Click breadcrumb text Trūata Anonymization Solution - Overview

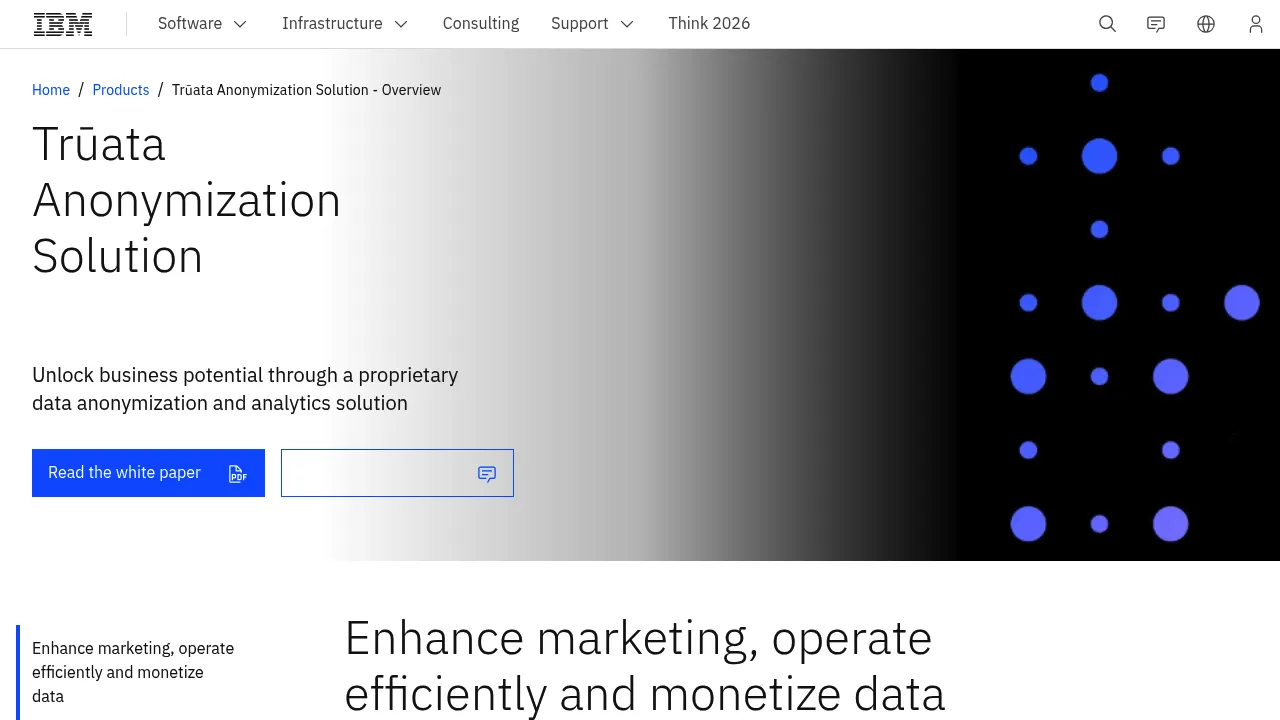point(306,90)
